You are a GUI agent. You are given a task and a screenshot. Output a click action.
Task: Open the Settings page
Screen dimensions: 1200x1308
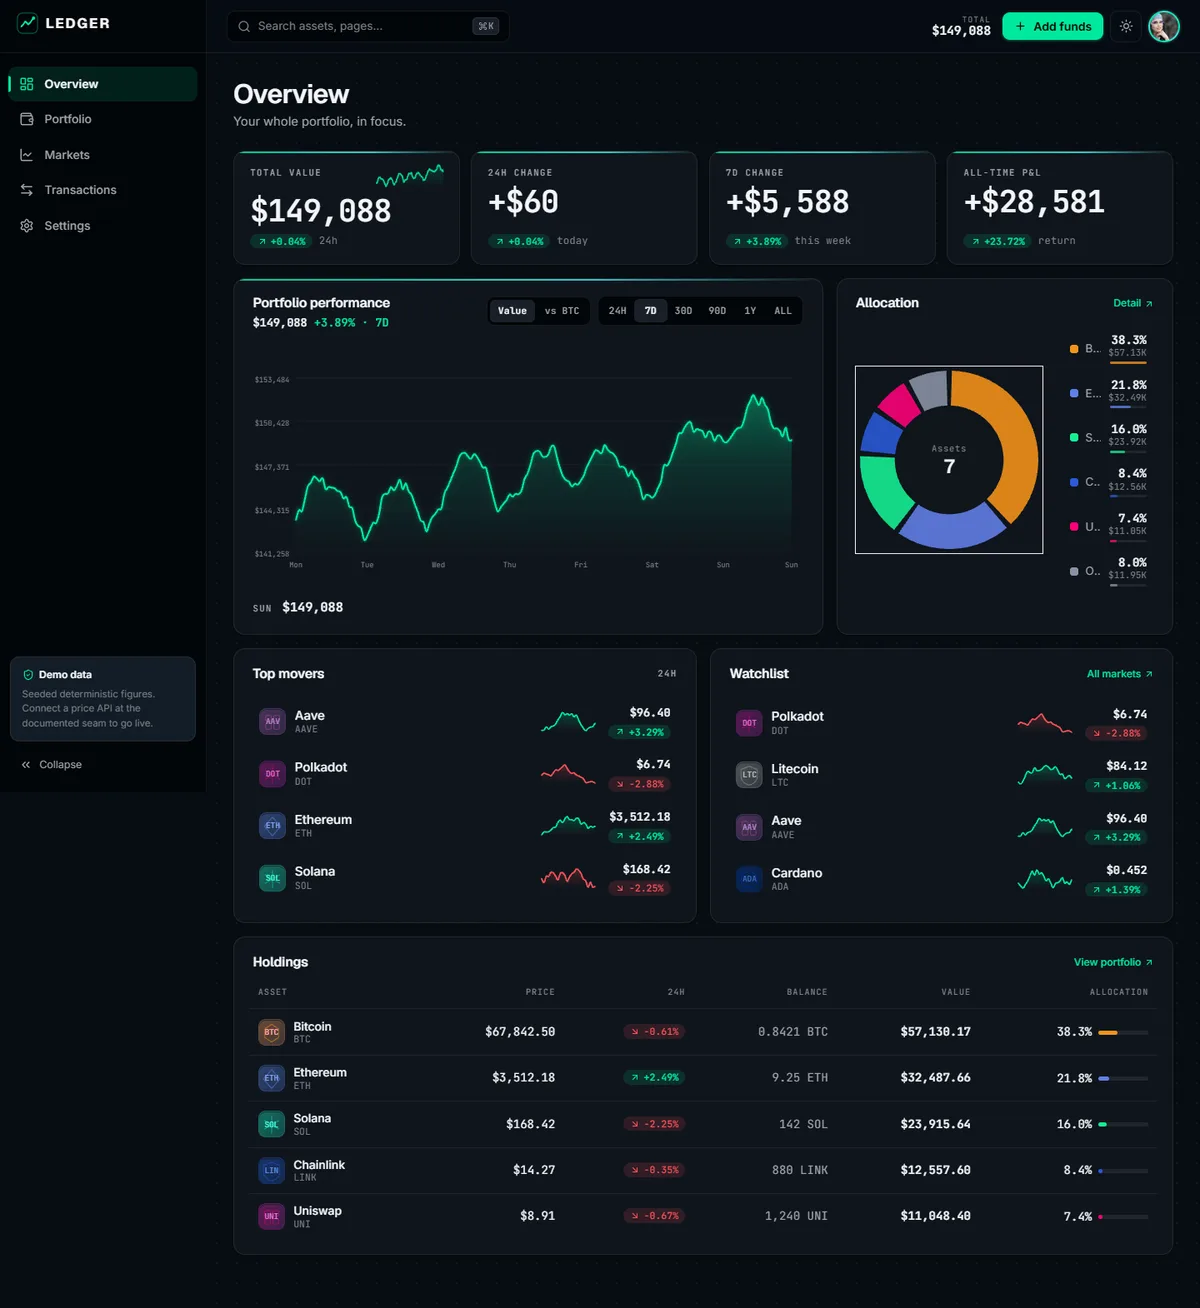click(103, 226)
